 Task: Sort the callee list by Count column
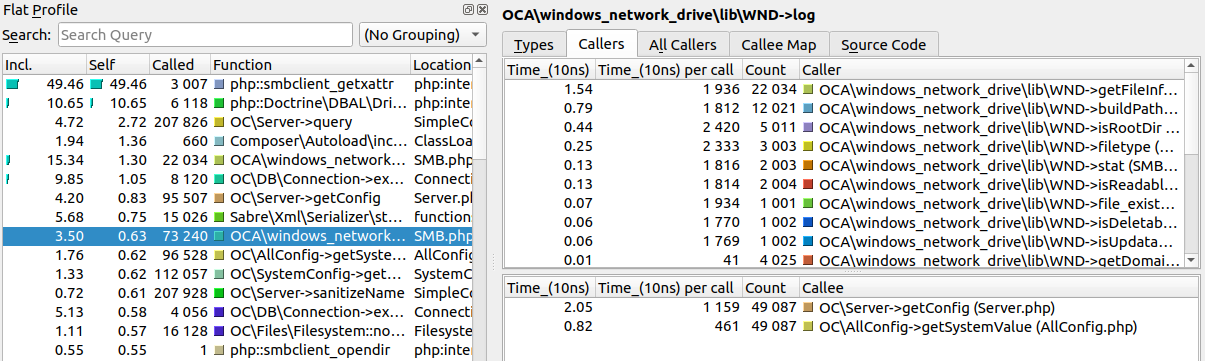770,288
